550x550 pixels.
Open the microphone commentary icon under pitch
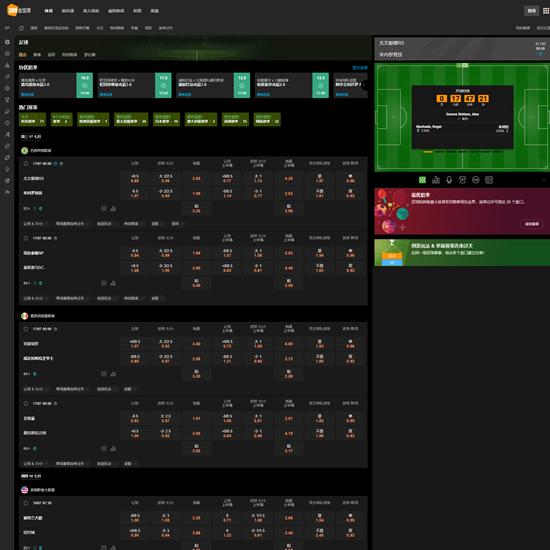(449, 180)
